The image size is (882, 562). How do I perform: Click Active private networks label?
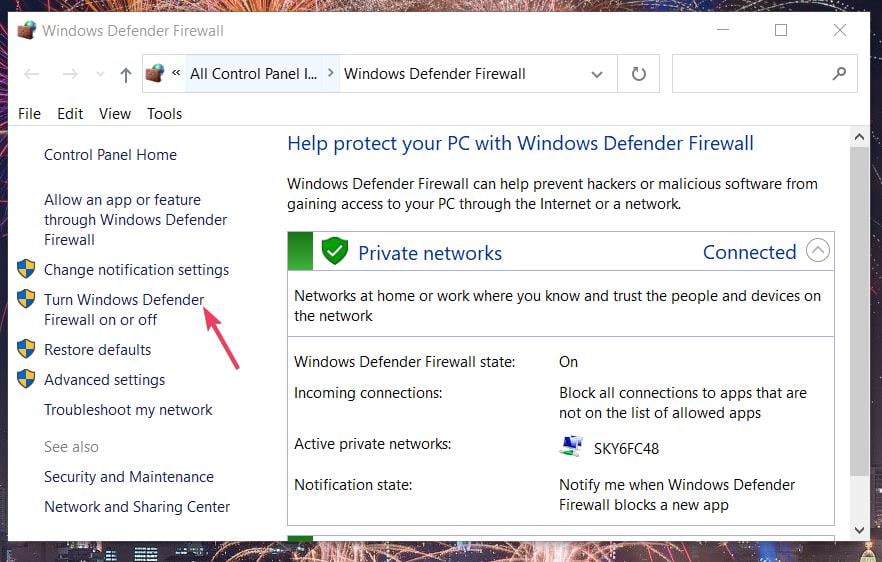pos(372,444)
